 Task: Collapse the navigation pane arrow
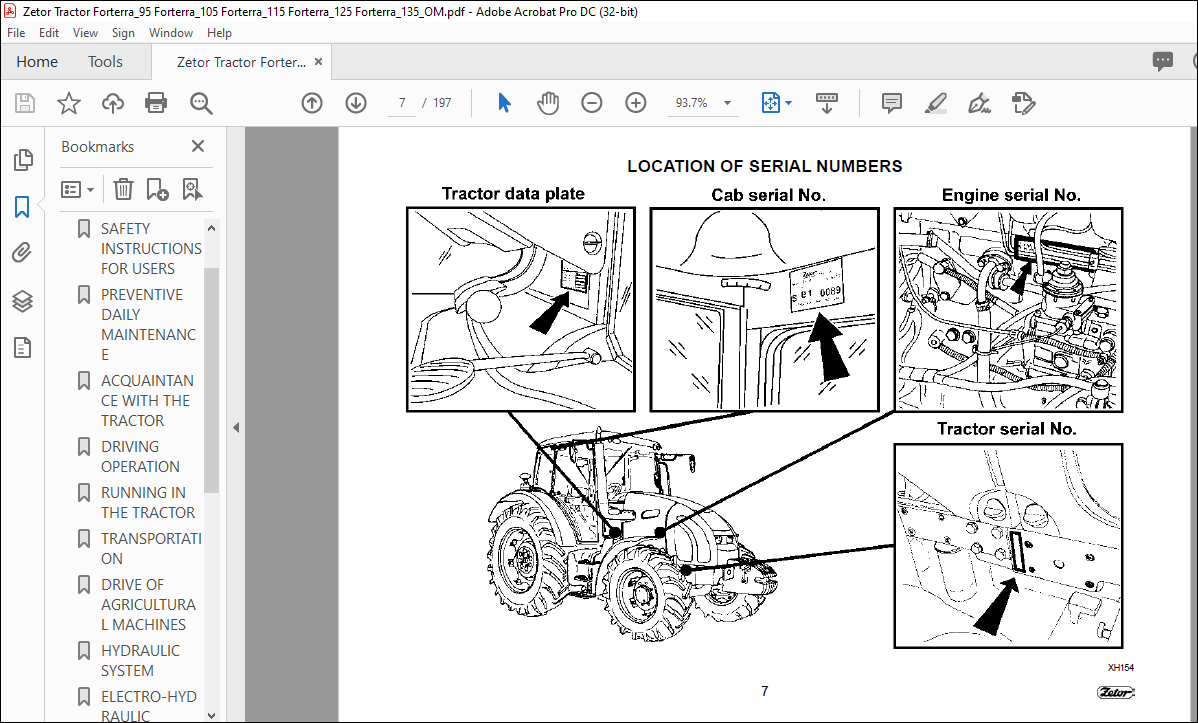[236, 427]
